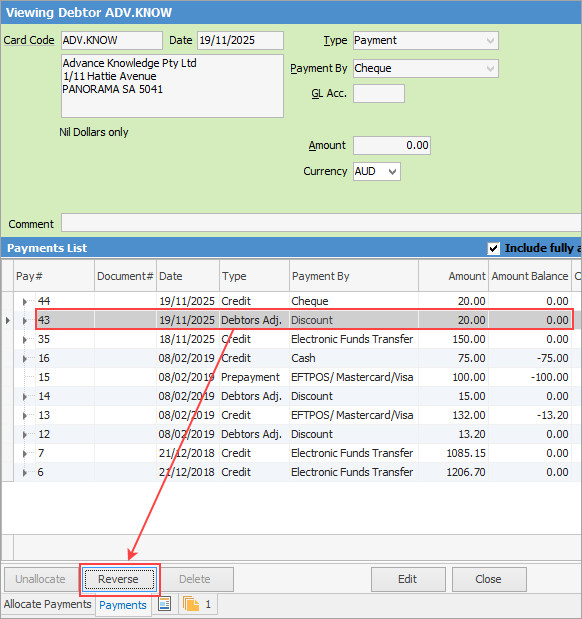Click the -100.00 balance cell
The height and width of the screenshot is (619, 582).
click(x=530, y=377)
